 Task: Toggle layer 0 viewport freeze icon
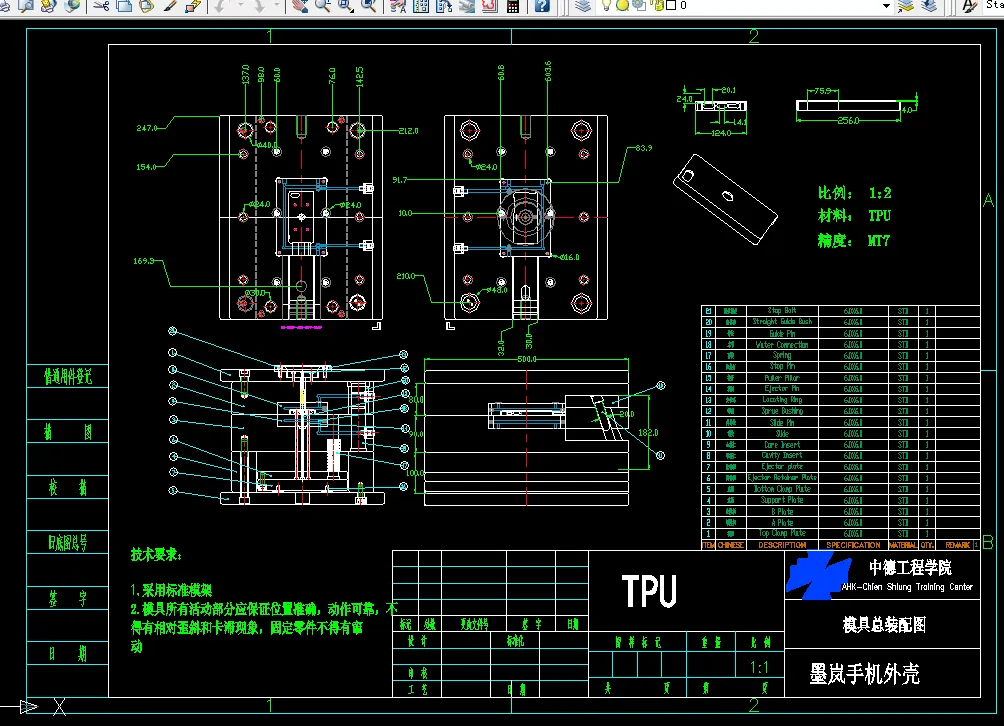tap(638, 5)
